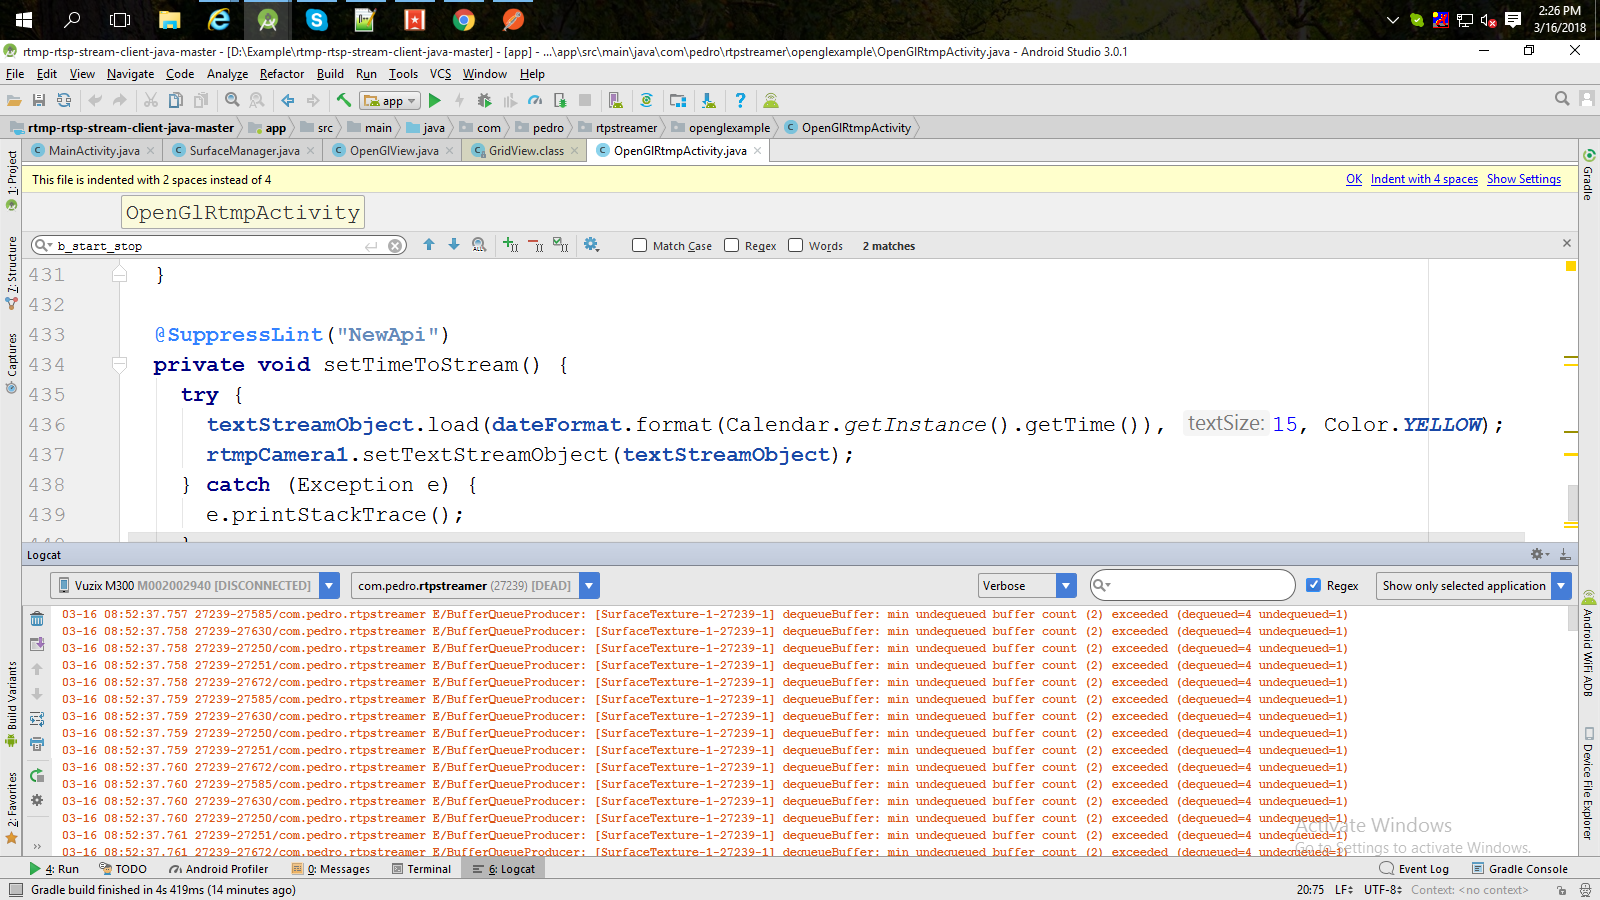Open the Verbose log level dropdown

(x=1064, y=585)
